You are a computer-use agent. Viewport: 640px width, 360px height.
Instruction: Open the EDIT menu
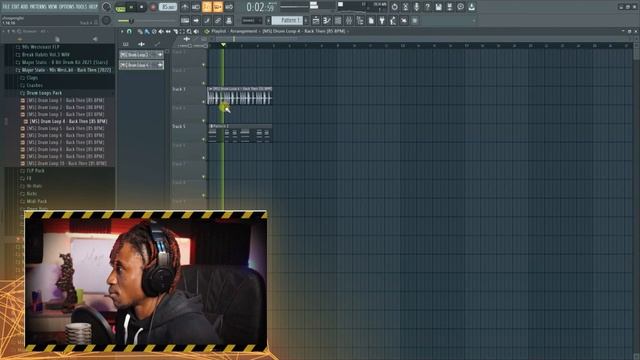16,7
